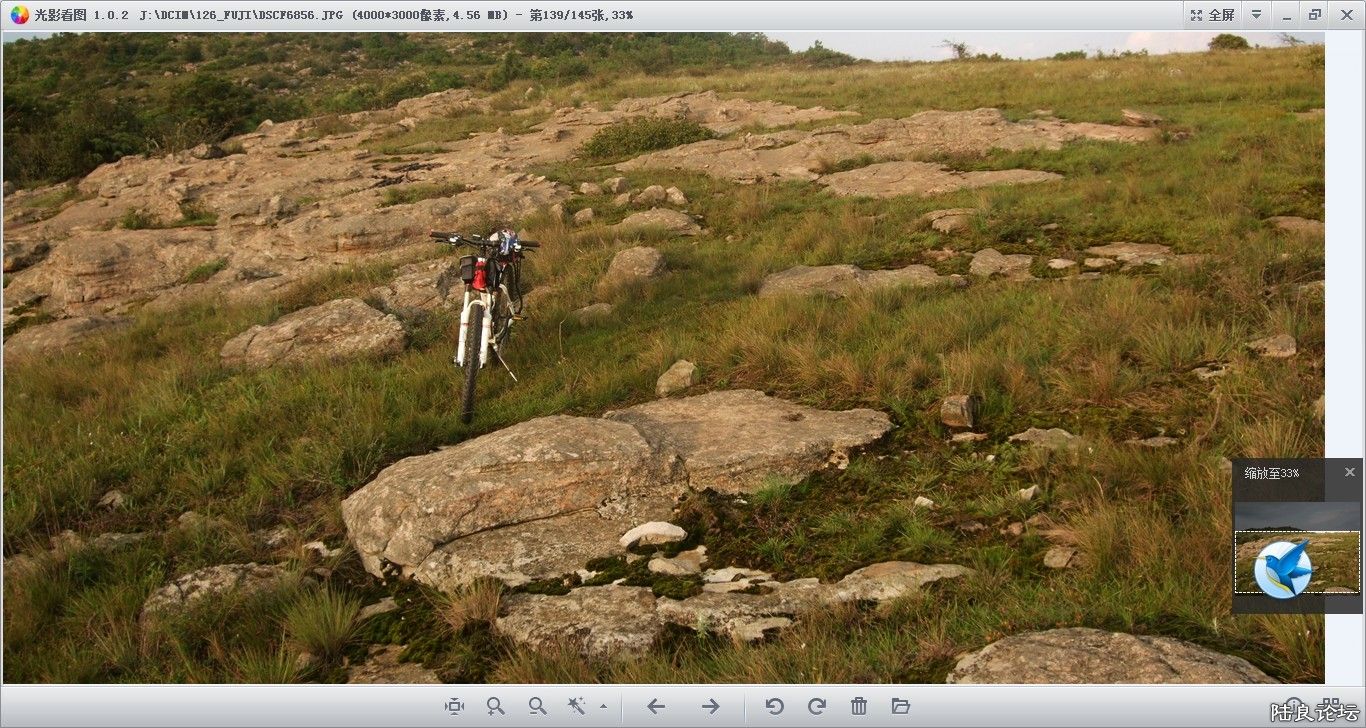
Task: Click the navigator thumbnail preview
Action: point(1297,562)
